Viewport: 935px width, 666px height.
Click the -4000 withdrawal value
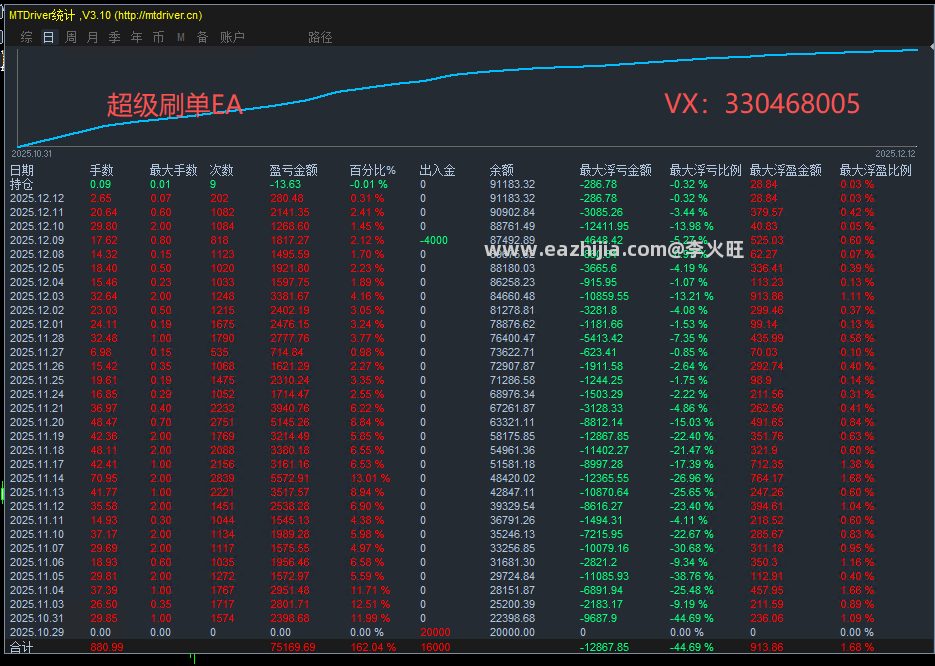pos(434,240)
